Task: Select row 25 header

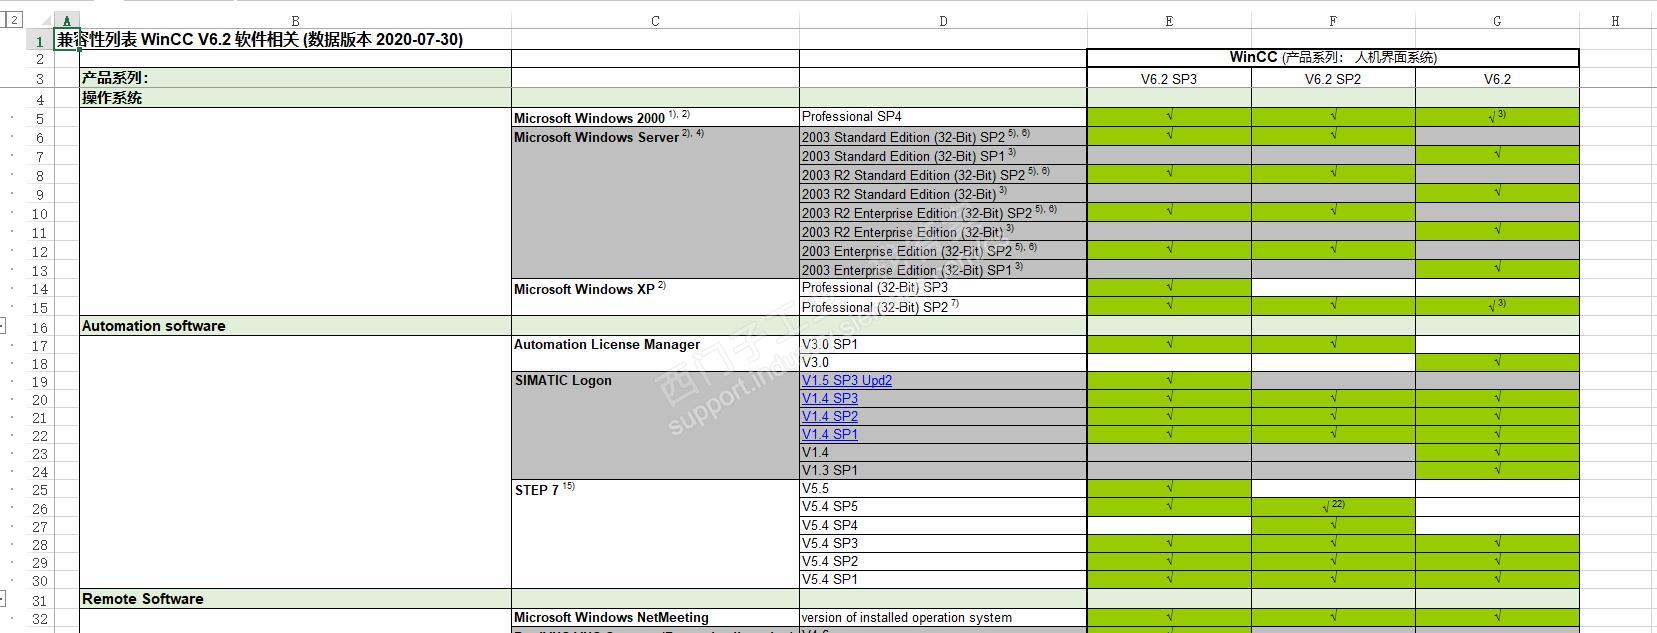Action: 40,490
